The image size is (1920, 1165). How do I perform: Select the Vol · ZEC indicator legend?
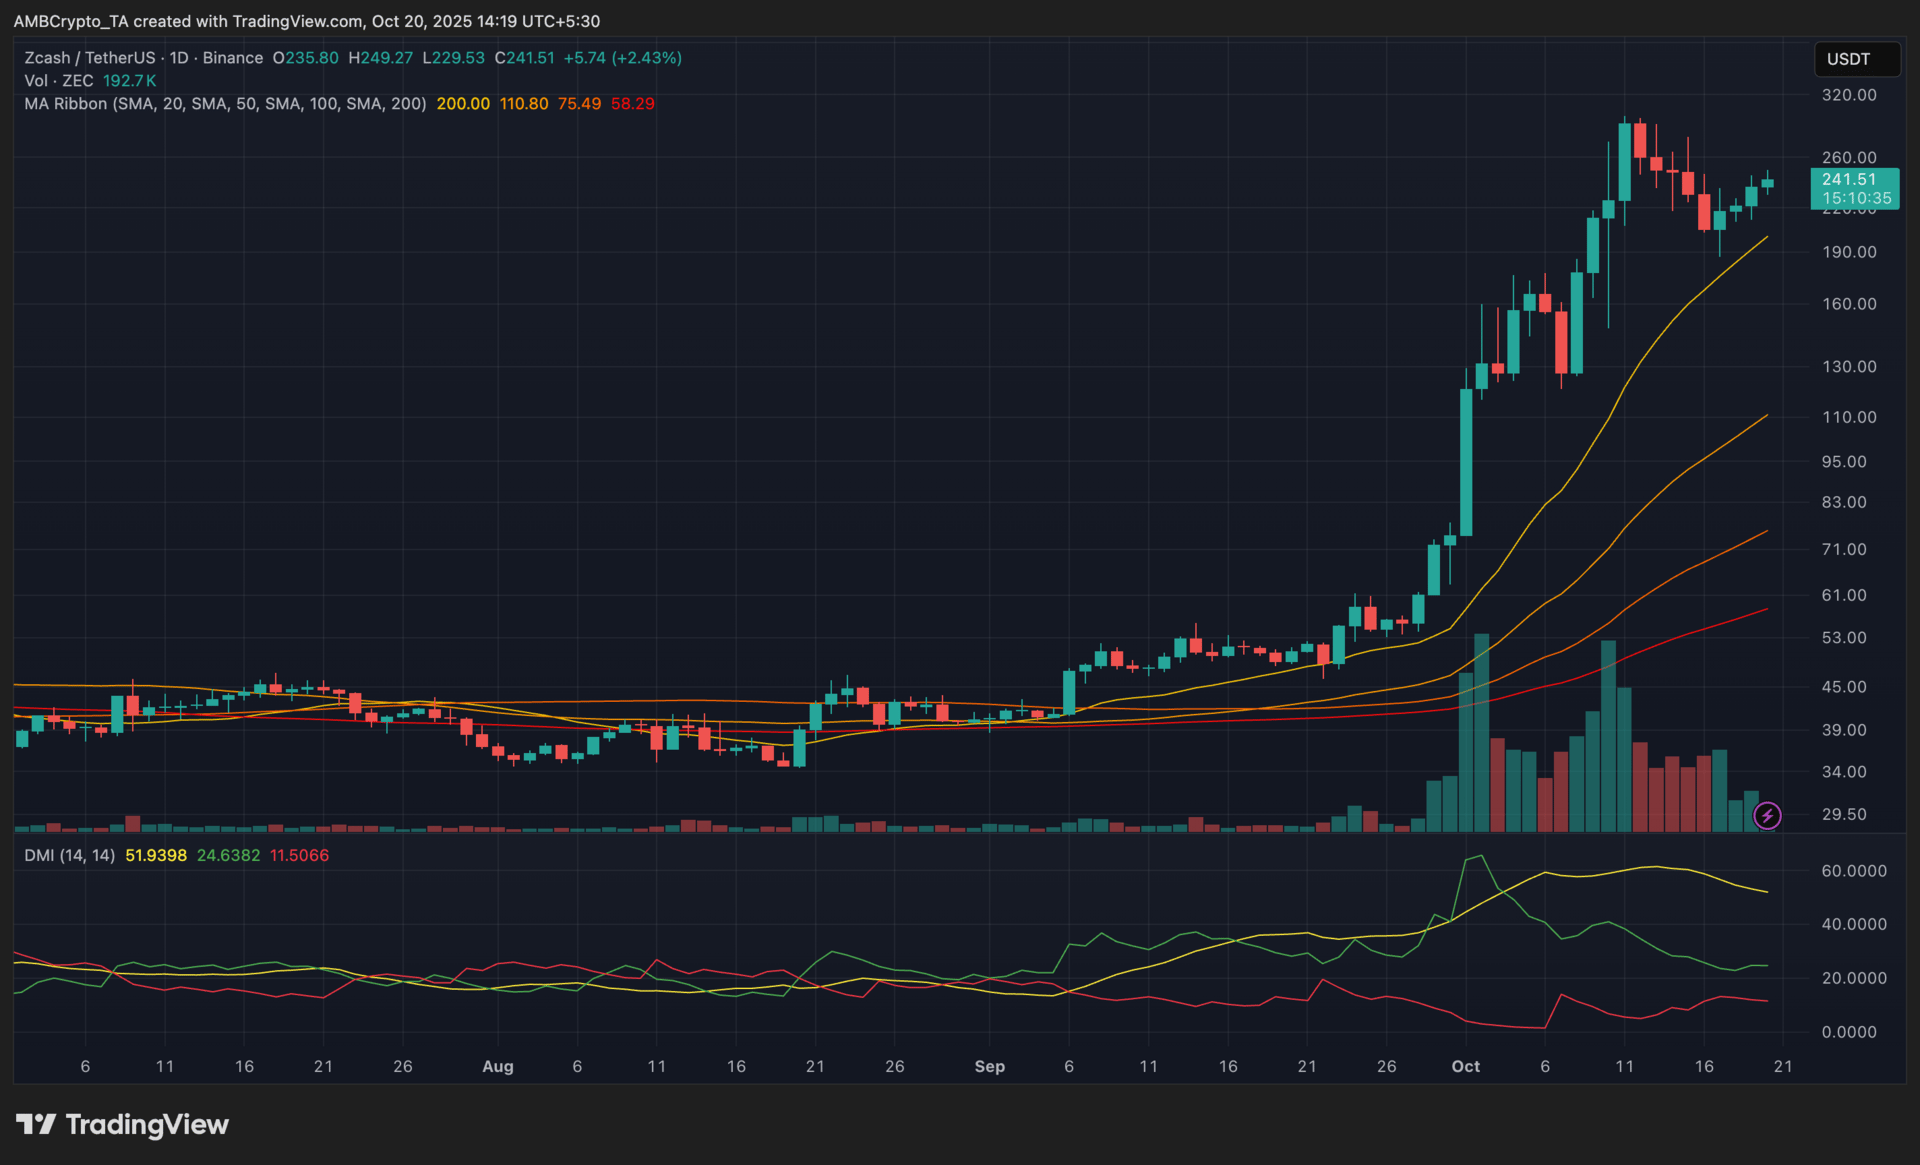[59, 81]
